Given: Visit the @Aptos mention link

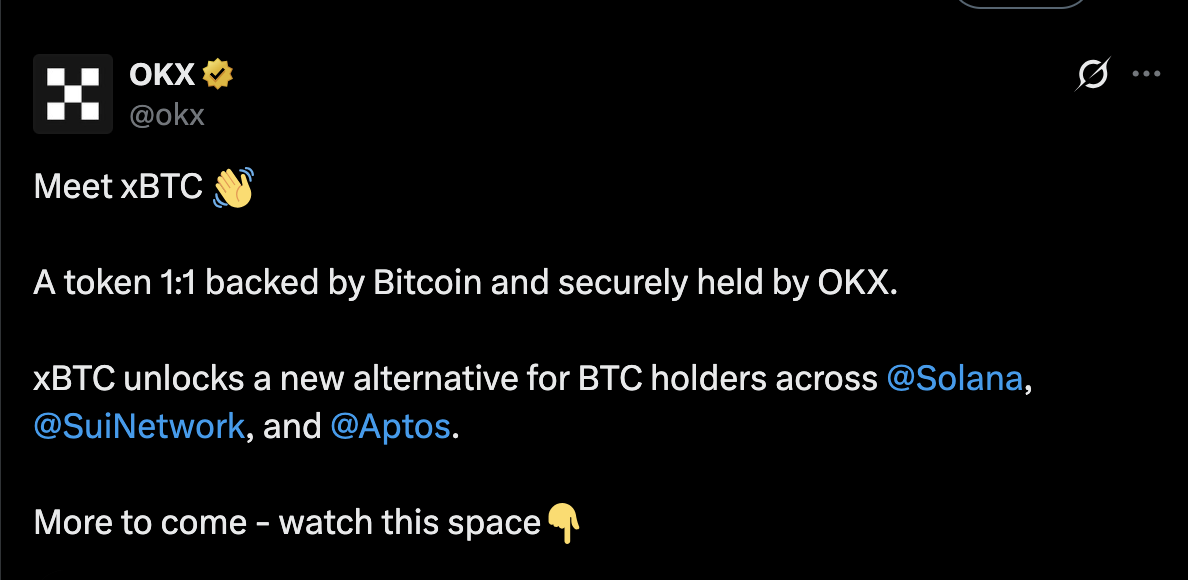Looking at the screenshot, I should point(391,427).
